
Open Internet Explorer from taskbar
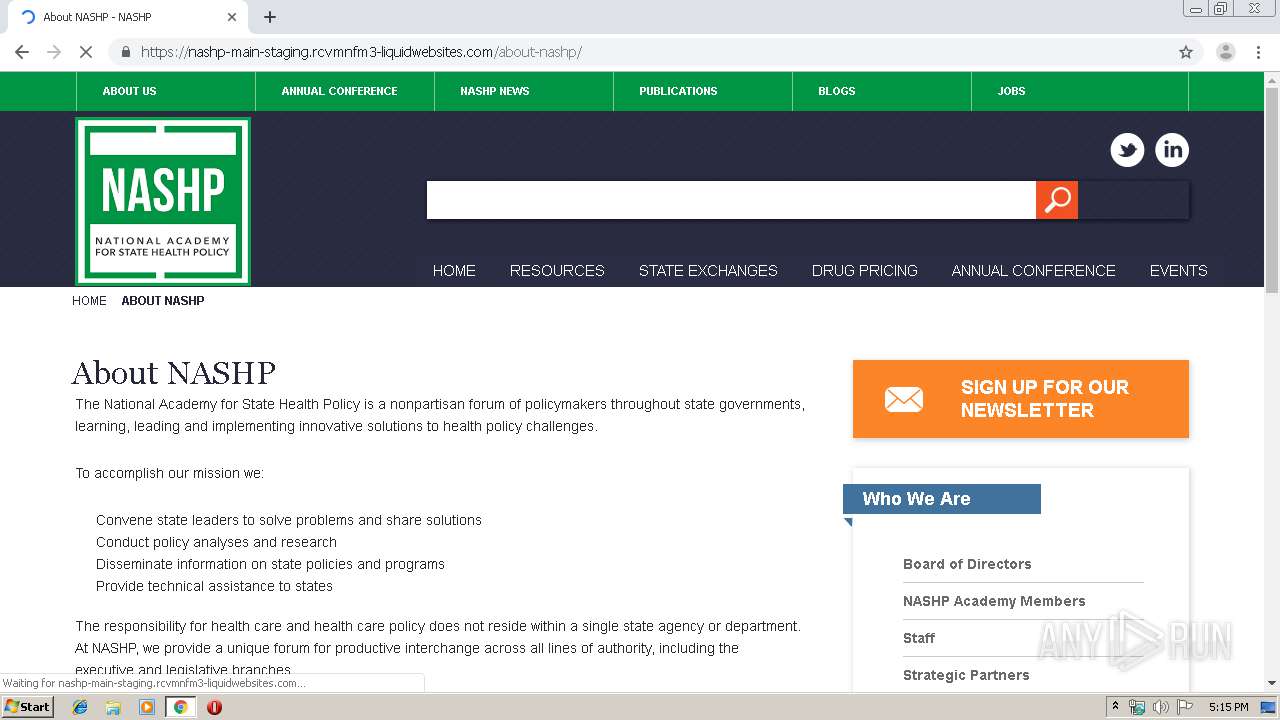coord(80,707)
